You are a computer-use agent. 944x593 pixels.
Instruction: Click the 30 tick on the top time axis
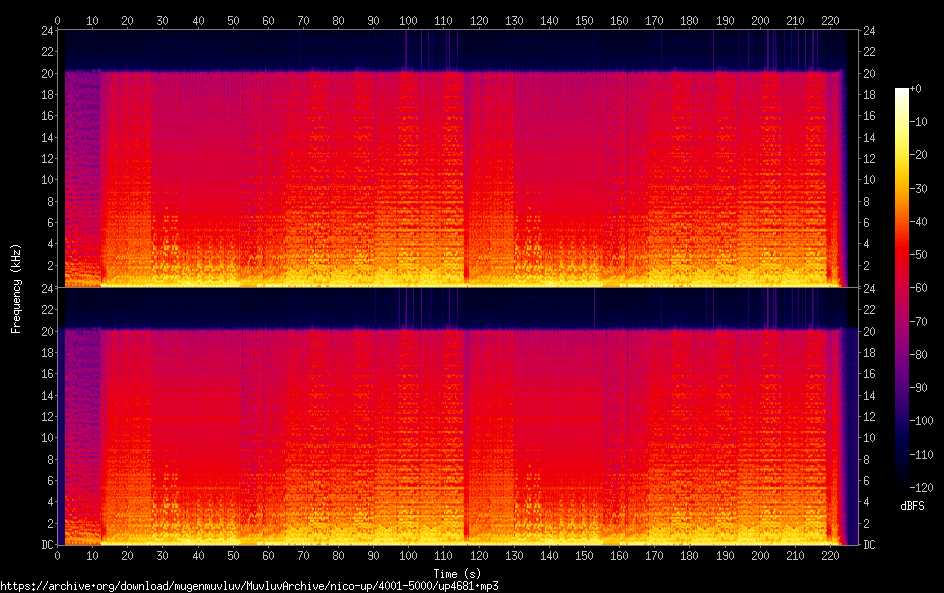163,19
